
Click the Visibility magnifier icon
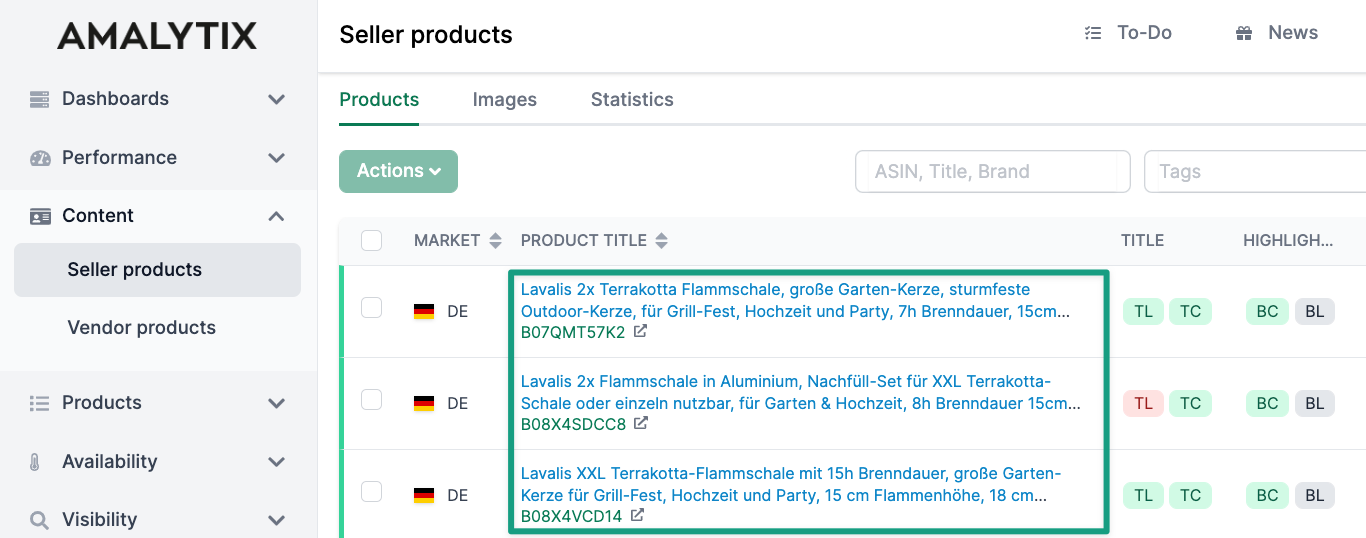(39, 520)
